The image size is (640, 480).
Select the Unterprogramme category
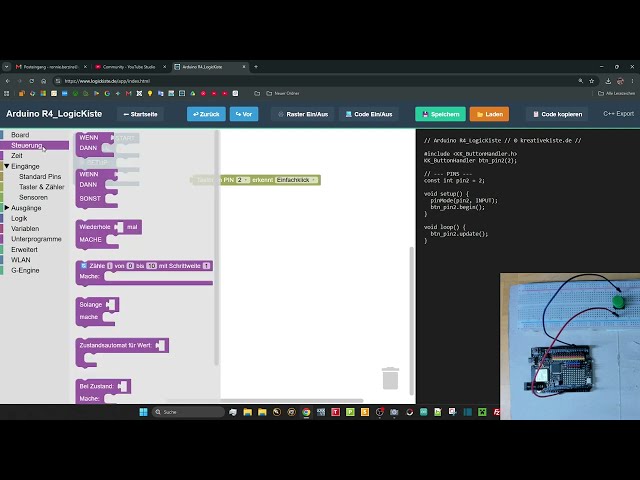pyautogui.click(x=36, y=239)
